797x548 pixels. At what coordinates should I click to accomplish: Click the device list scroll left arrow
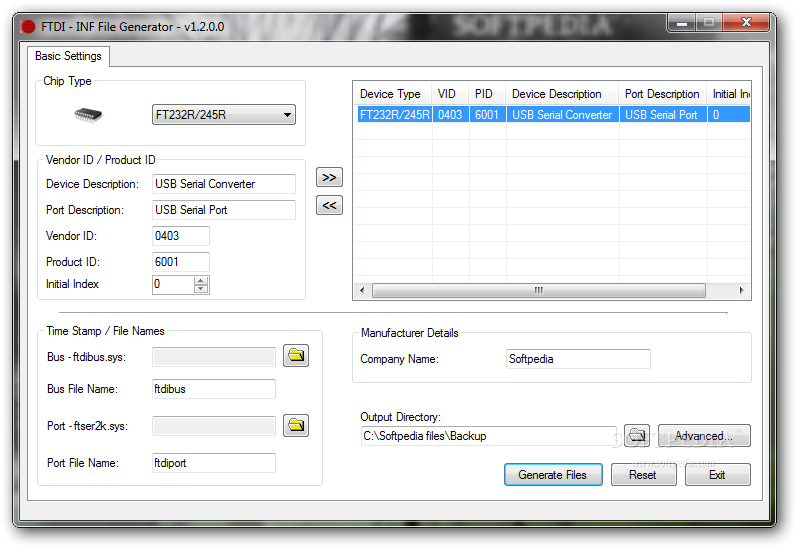pos(362,290)
